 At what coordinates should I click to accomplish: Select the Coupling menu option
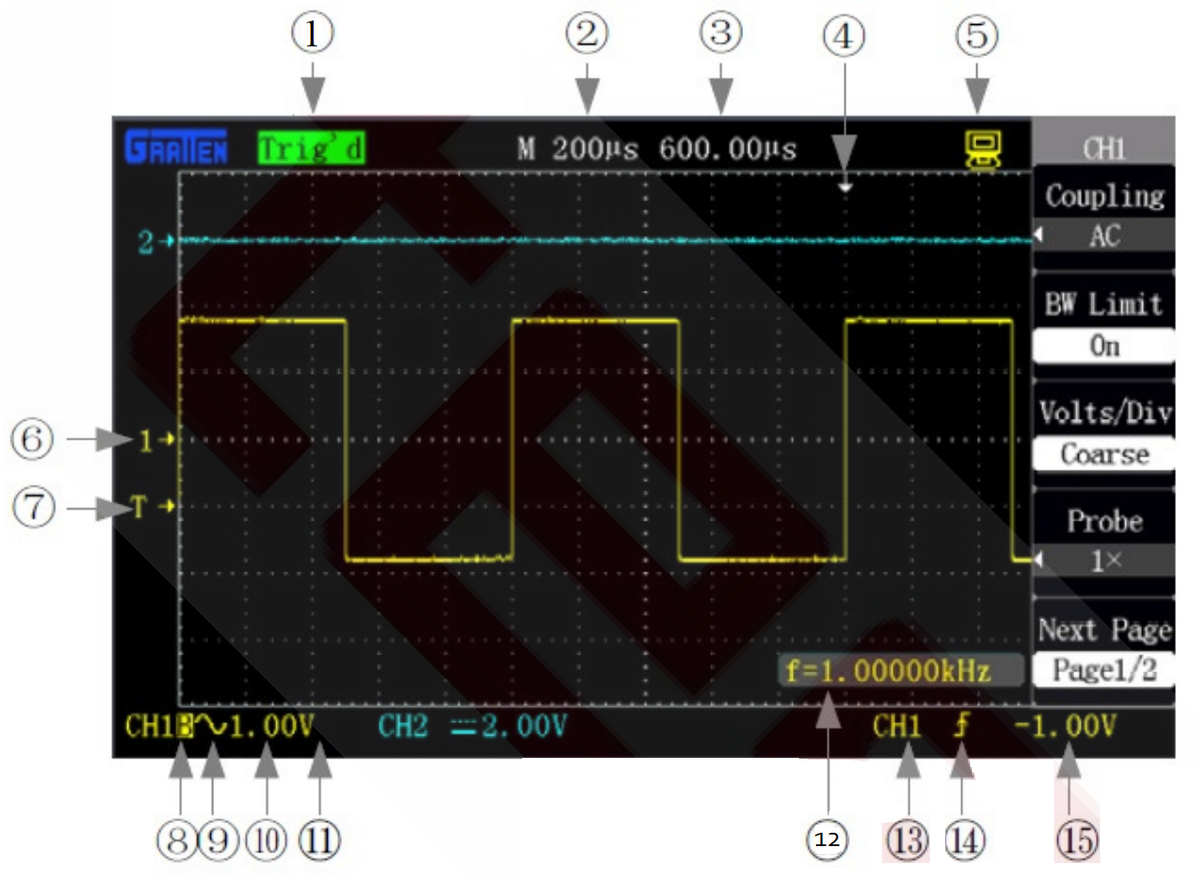[1103, 196]
